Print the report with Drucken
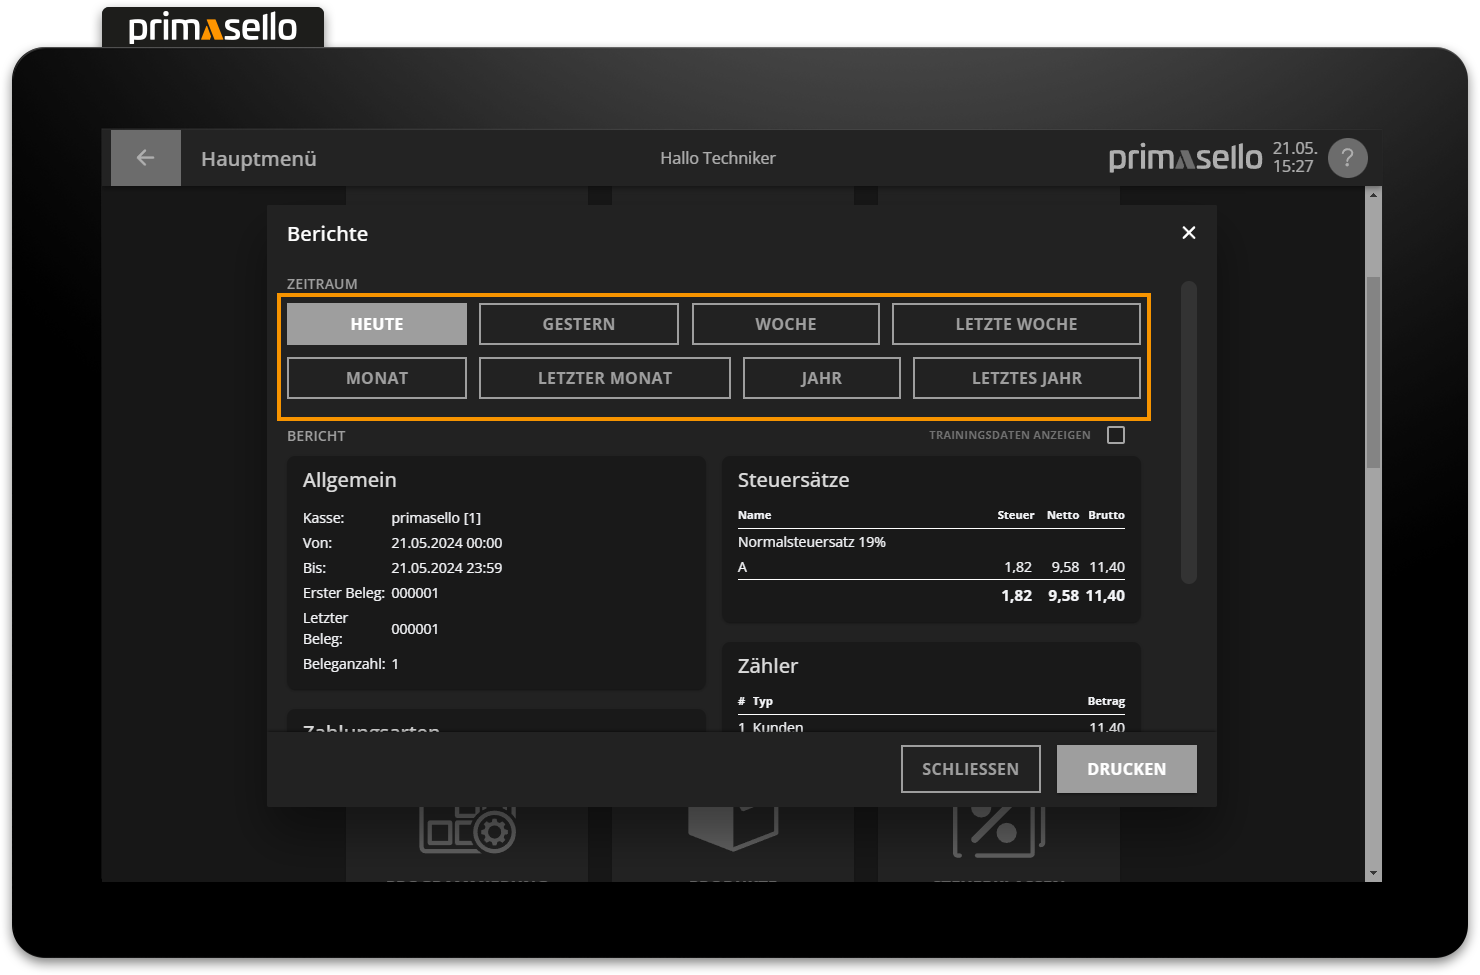 (x=1126, y=769)
